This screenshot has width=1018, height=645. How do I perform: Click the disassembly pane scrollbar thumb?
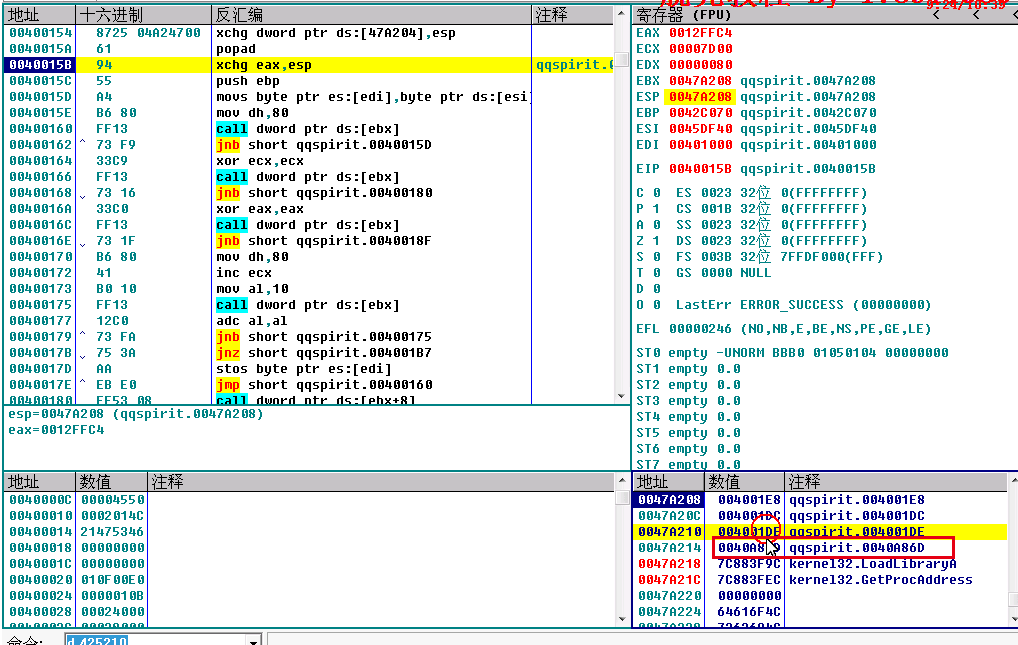[x=621, y=59]
